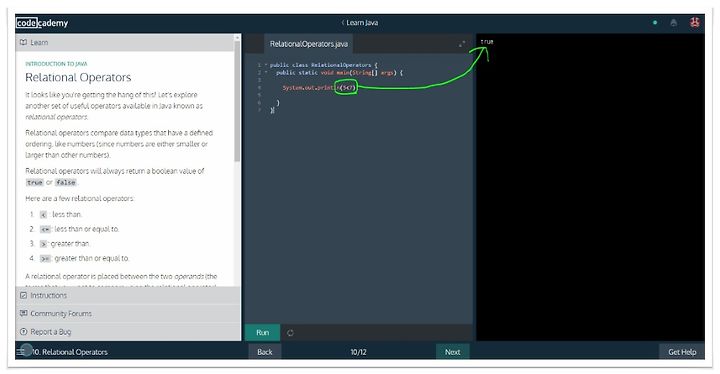Reset the code with refresh icon
This screenshot has width=720, height=374.
(290, 333)
